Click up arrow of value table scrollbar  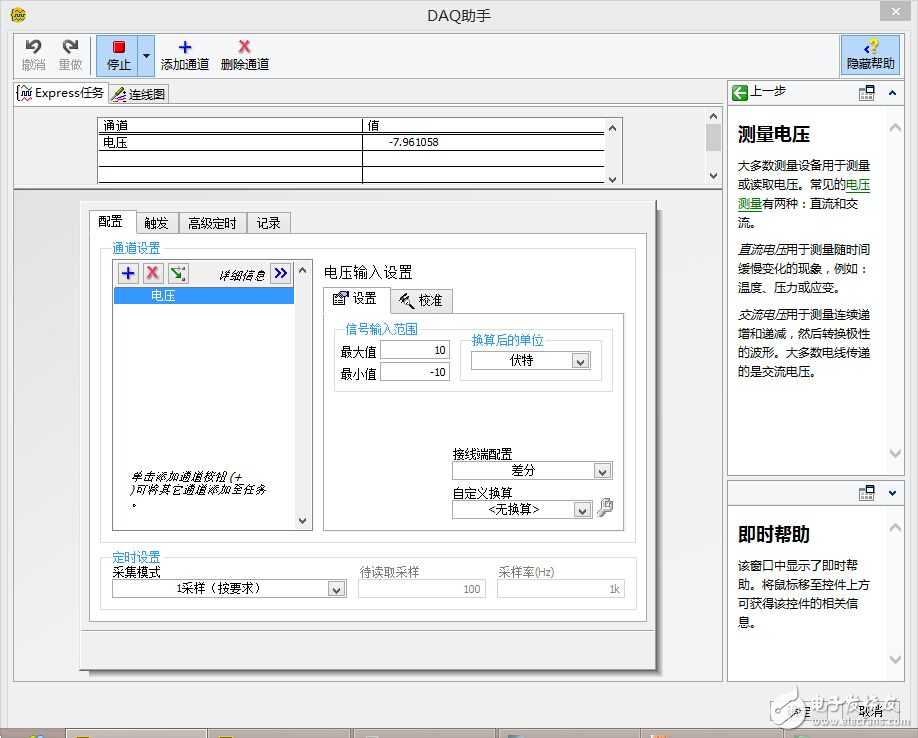(x=612, y=128)
